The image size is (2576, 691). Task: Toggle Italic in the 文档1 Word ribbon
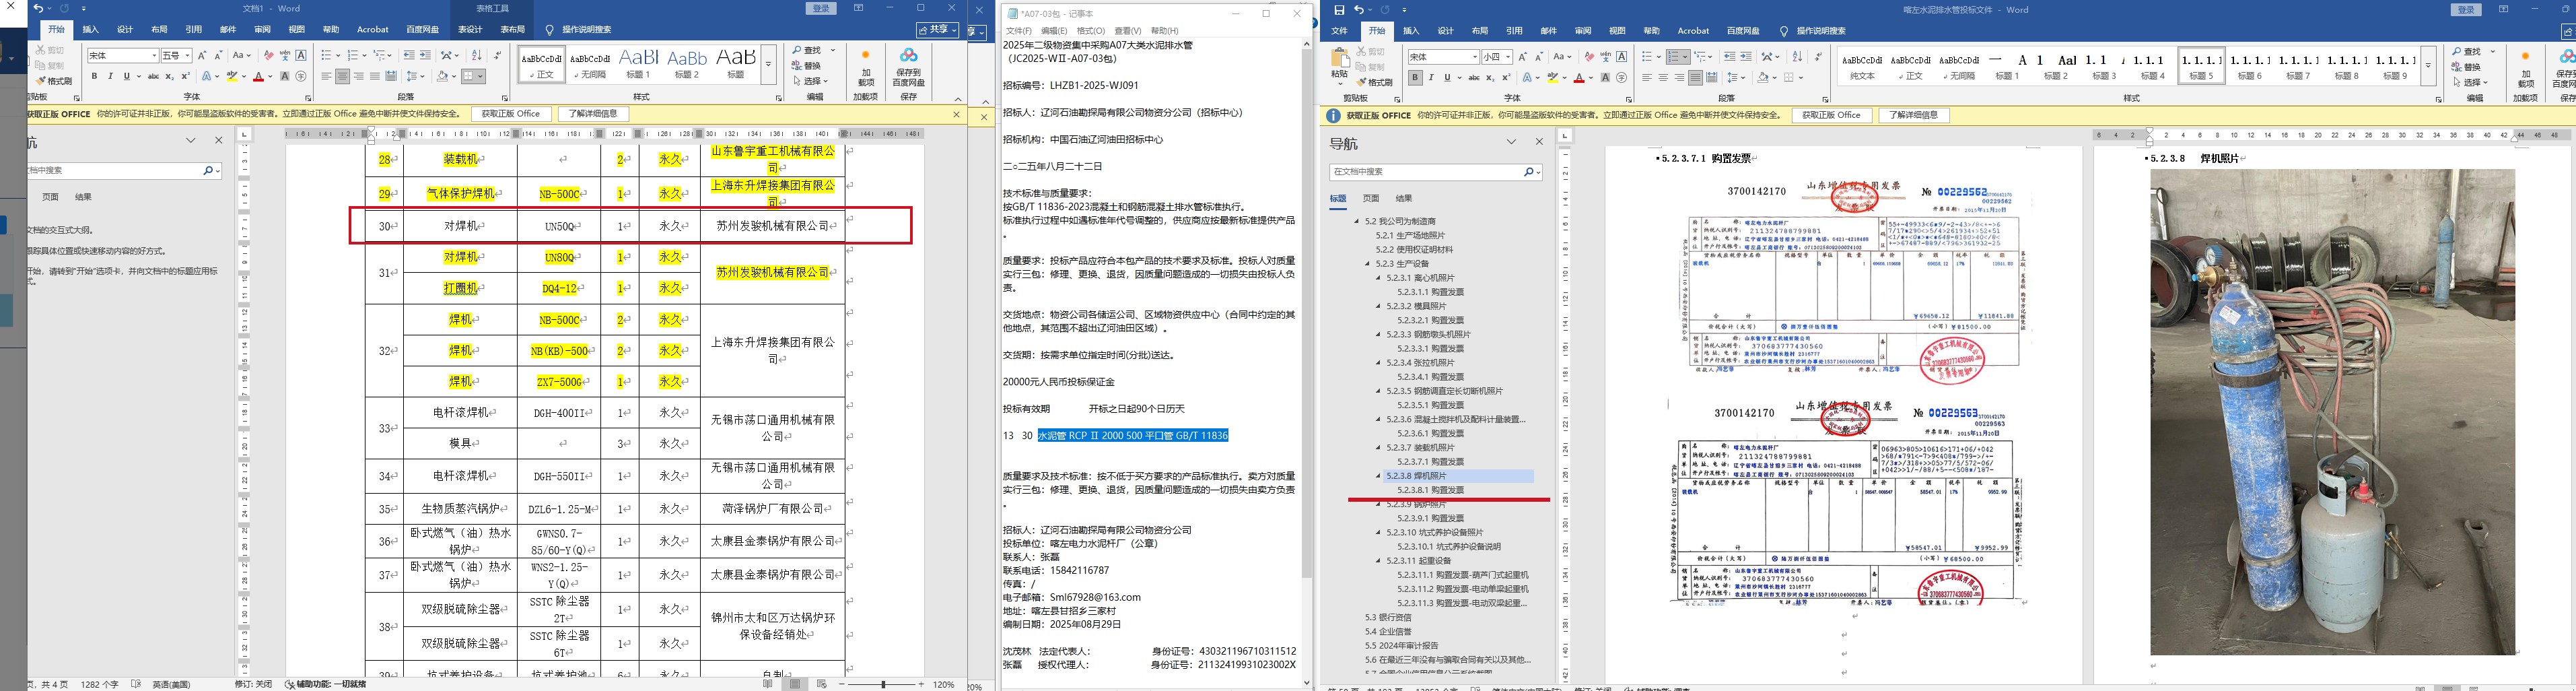point(110,76)
